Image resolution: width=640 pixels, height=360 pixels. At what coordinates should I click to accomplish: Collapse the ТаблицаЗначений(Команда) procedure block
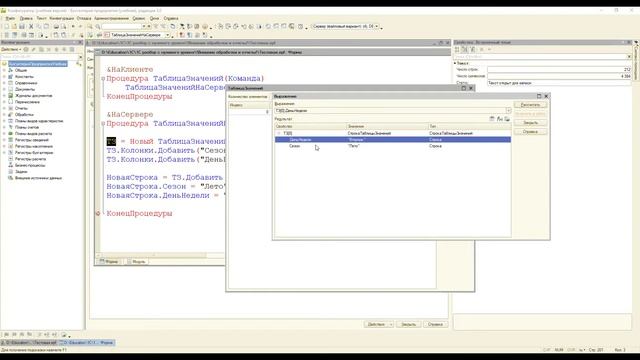click(x=103, y=78)
